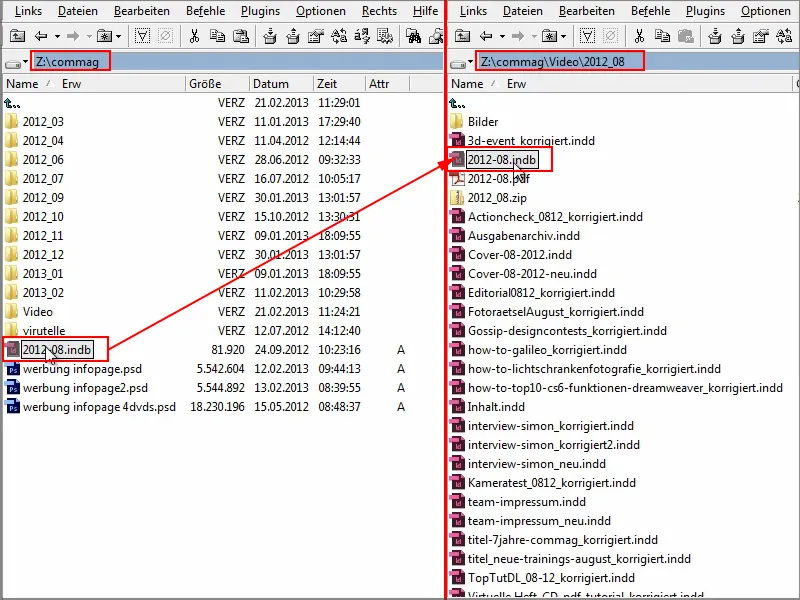The height and width of the screenshot is (600, 800).
Task: Open Back history dropdown in right panel
Action: coord(502,36)
